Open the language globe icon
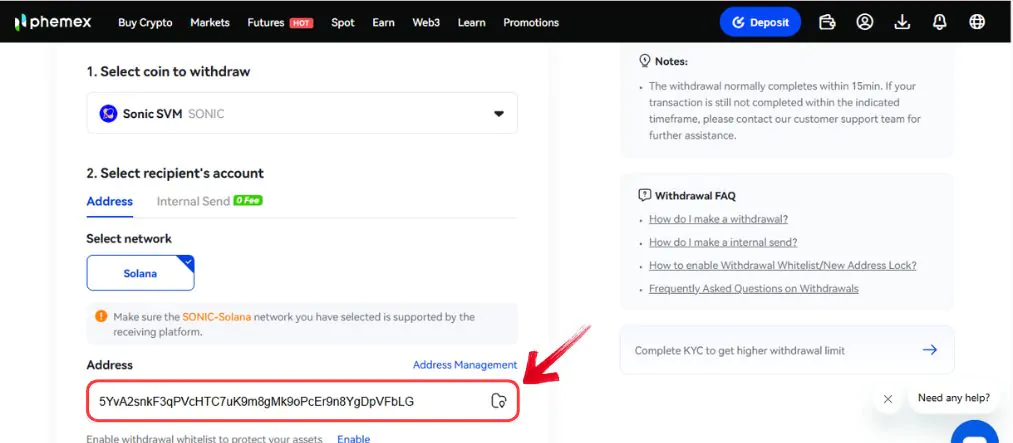1013x443 pixels. pyautogui.click(x=977, y=22)
